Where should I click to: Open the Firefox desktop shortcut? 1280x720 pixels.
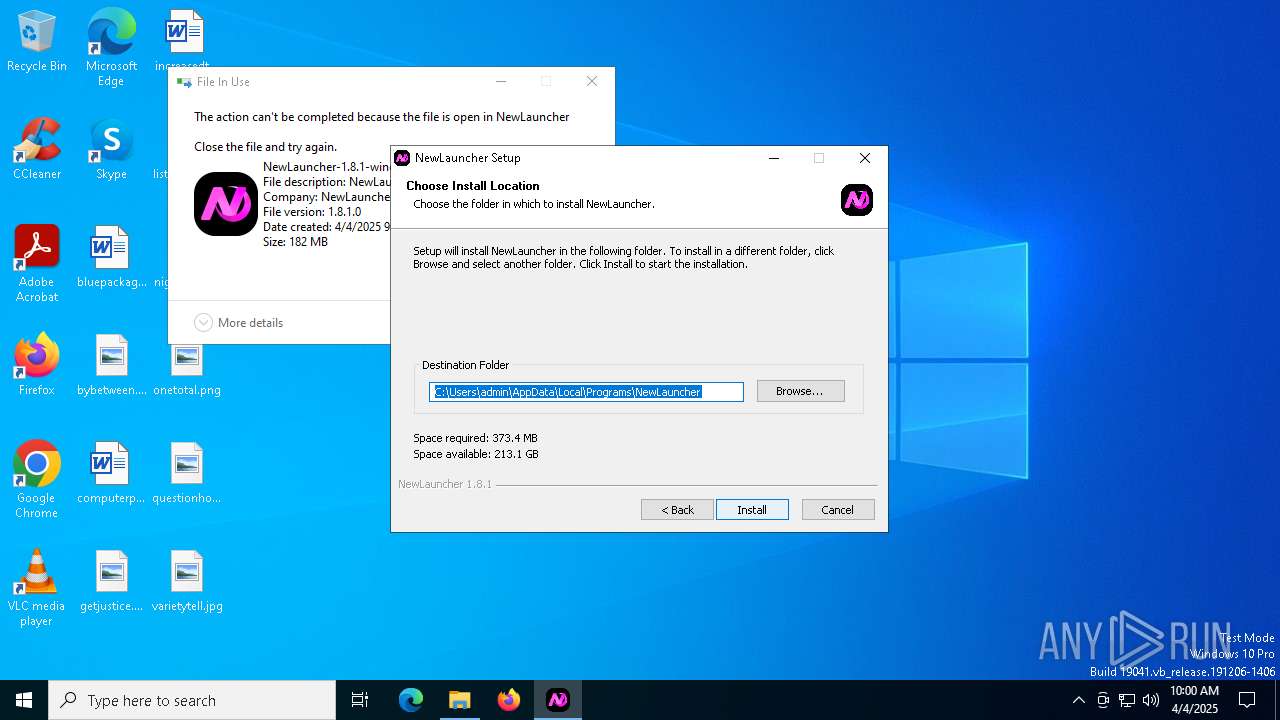(37, 365)
